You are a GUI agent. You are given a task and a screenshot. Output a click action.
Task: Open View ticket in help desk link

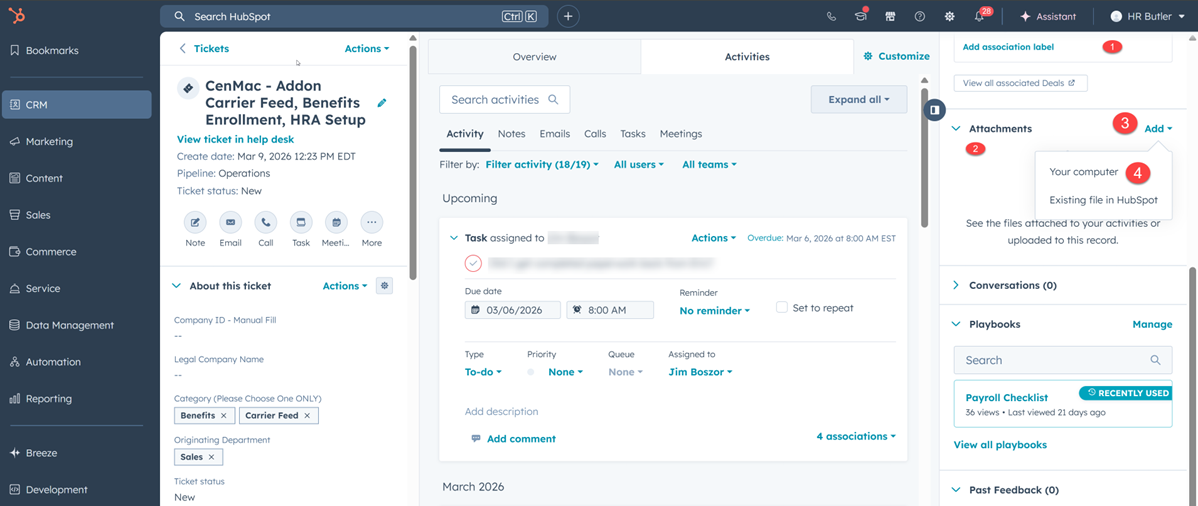coord(235,140)
